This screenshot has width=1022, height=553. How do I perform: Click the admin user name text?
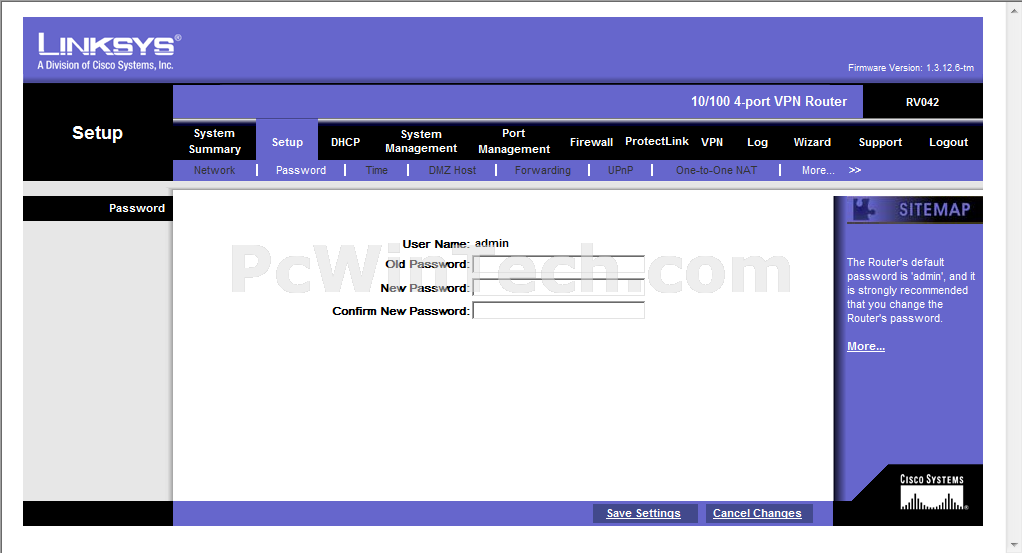coord(491,243)
